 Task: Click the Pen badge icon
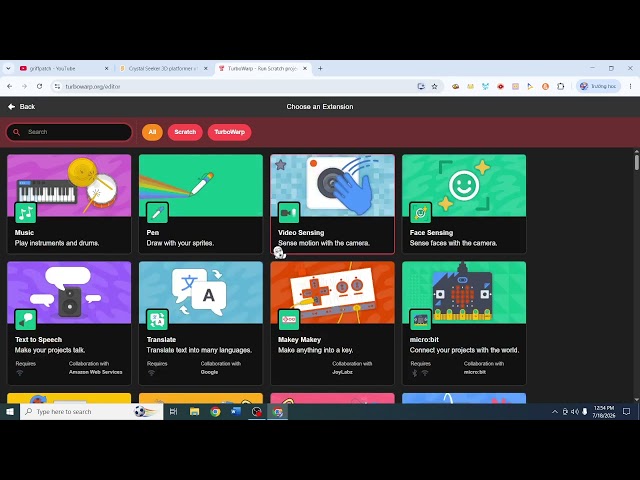[157, 213]
